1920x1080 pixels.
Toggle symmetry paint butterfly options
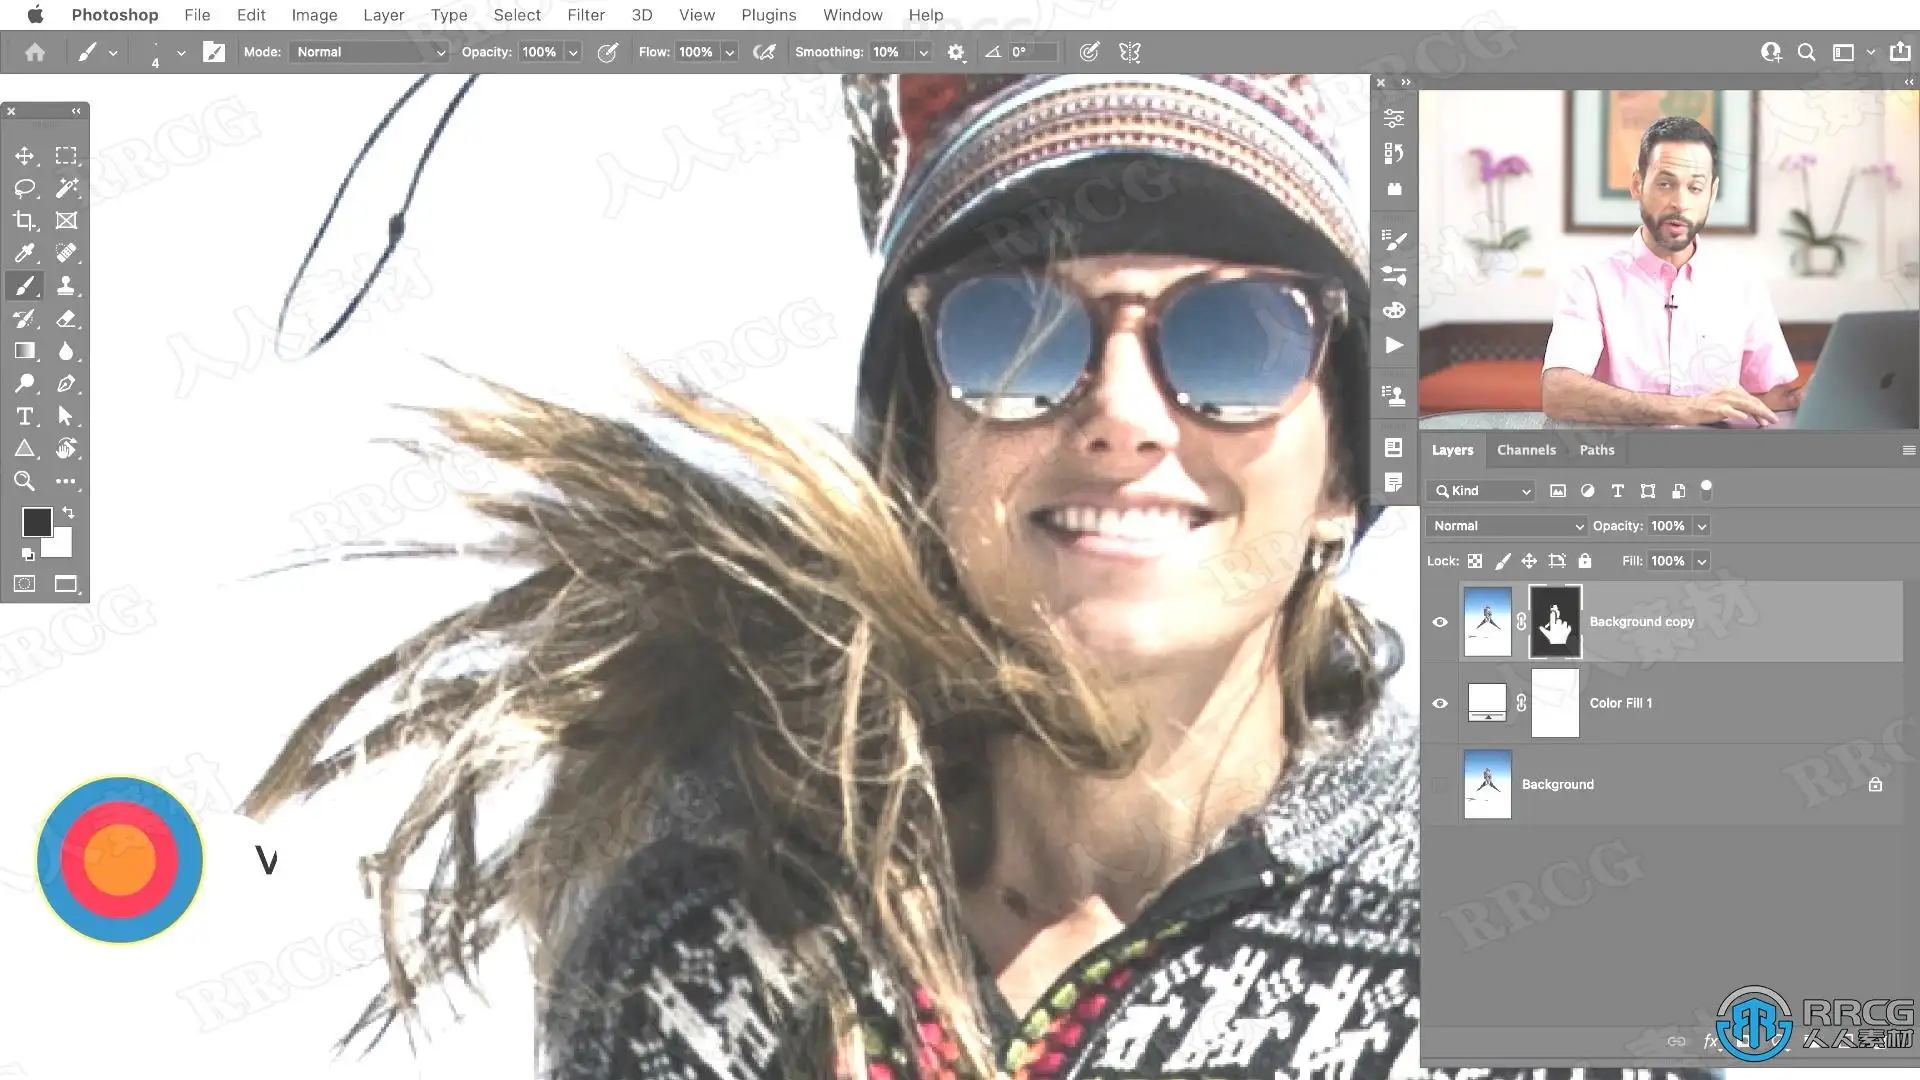click(x=1130, y=52)
